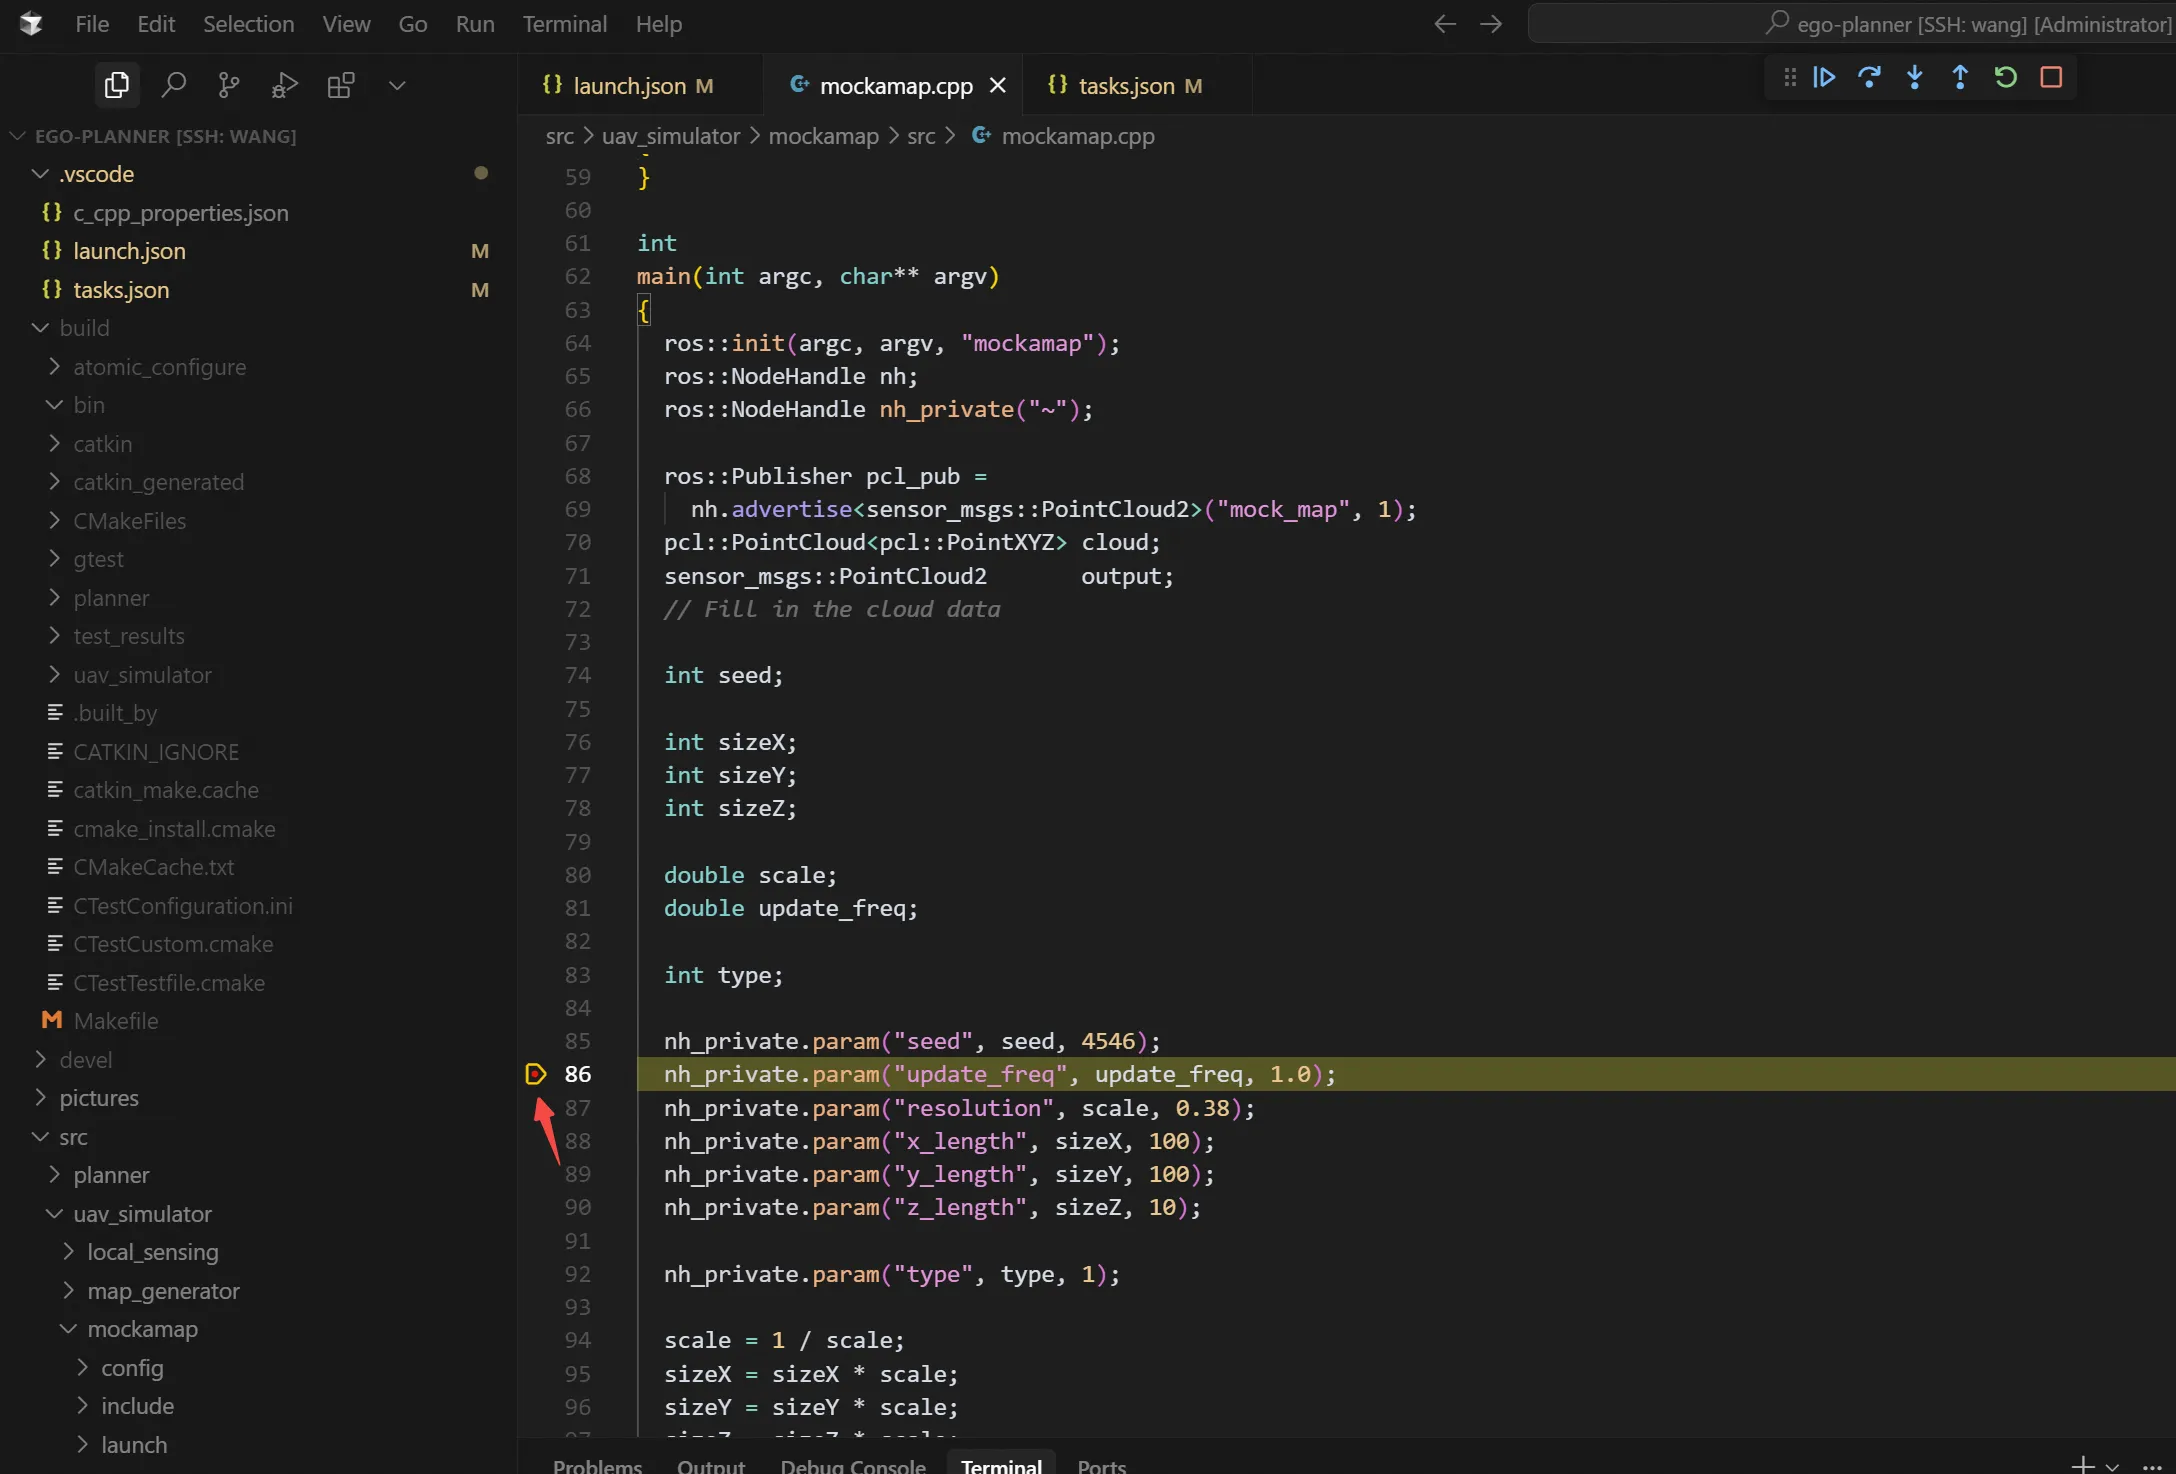Click the mockamap.cpp breadcrumb segment
2176x1474 pixels.
pyautogui.click(x=1077, y=136)
